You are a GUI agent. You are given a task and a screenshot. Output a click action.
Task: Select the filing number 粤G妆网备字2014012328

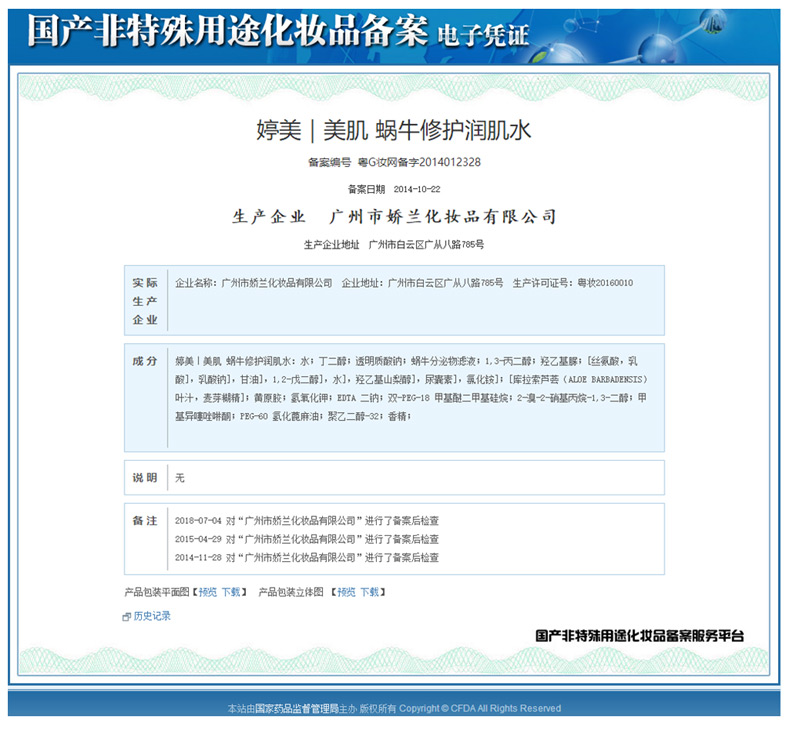(419, 162)
